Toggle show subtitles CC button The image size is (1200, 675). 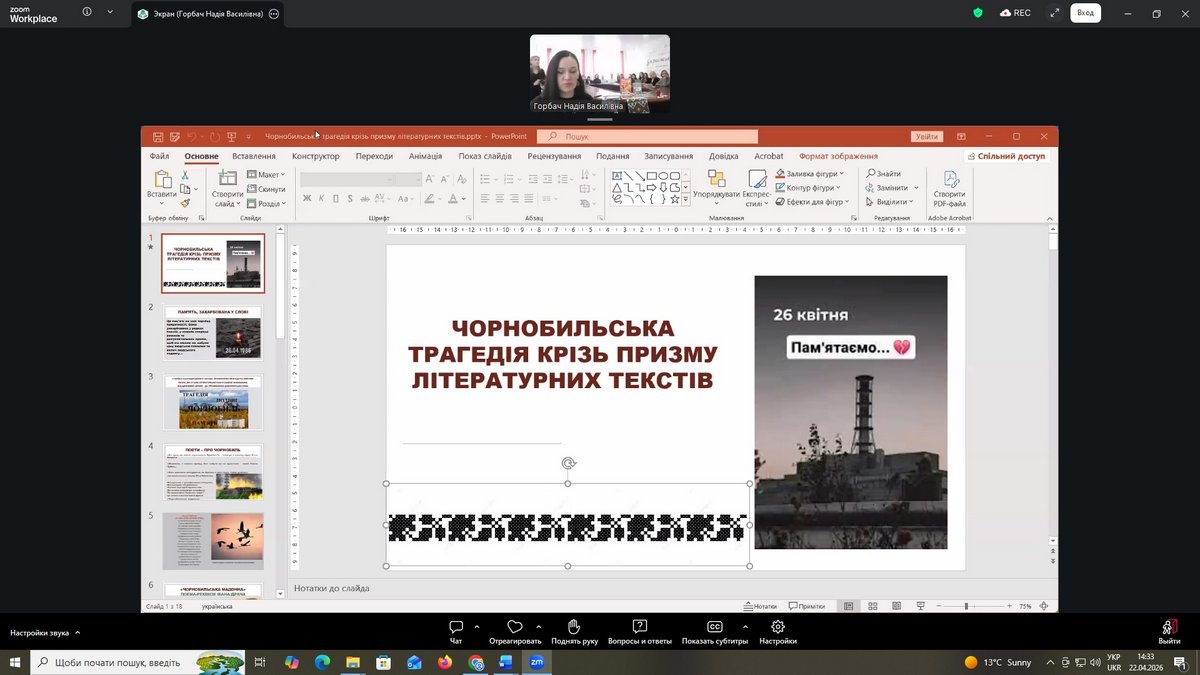point(714,627)
